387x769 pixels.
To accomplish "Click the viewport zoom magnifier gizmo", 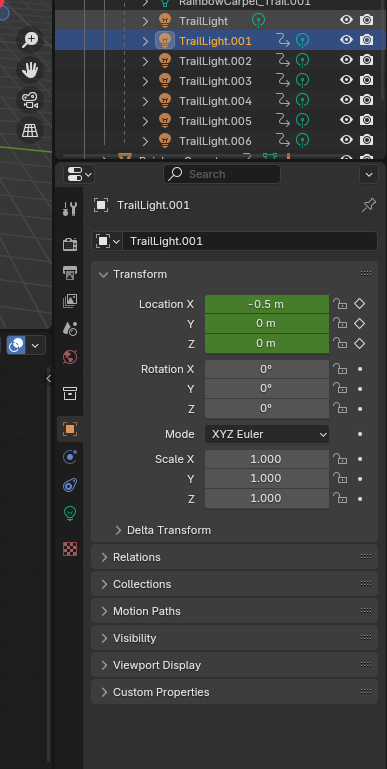I will coord(30,40).
